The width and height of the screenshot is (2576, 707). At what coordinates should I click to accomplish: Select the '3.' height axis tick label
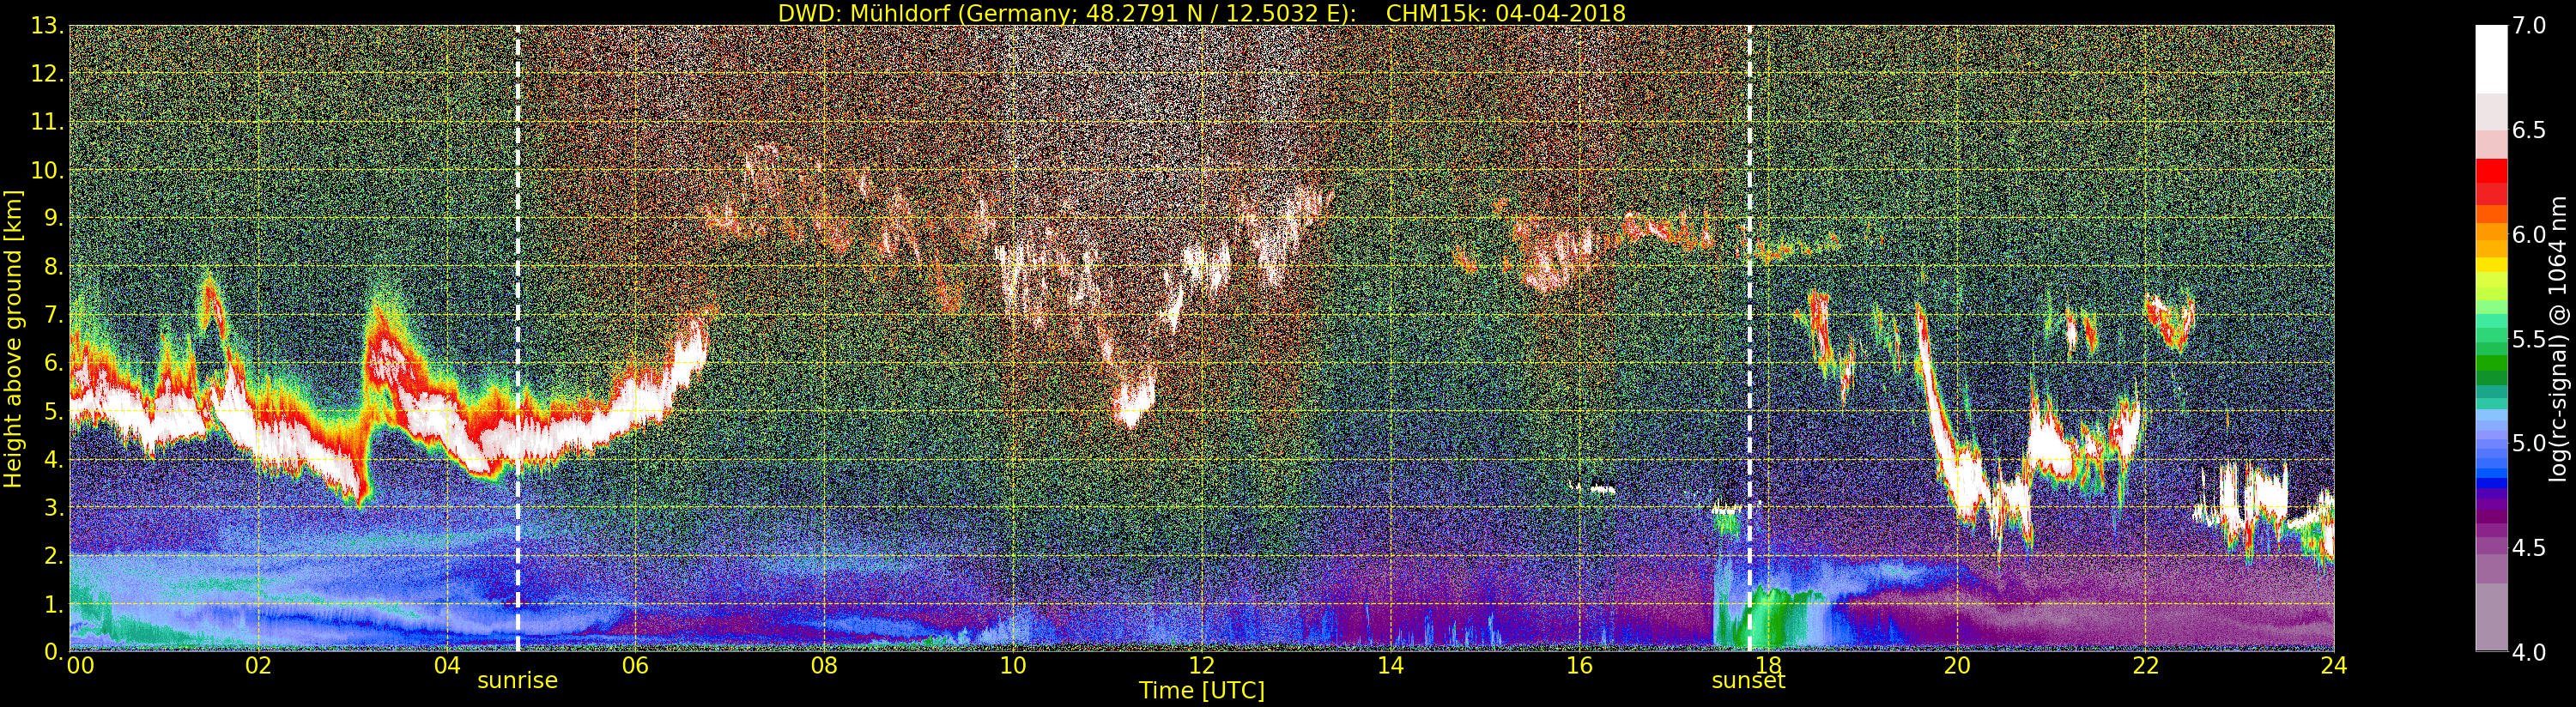pos(54,507)
